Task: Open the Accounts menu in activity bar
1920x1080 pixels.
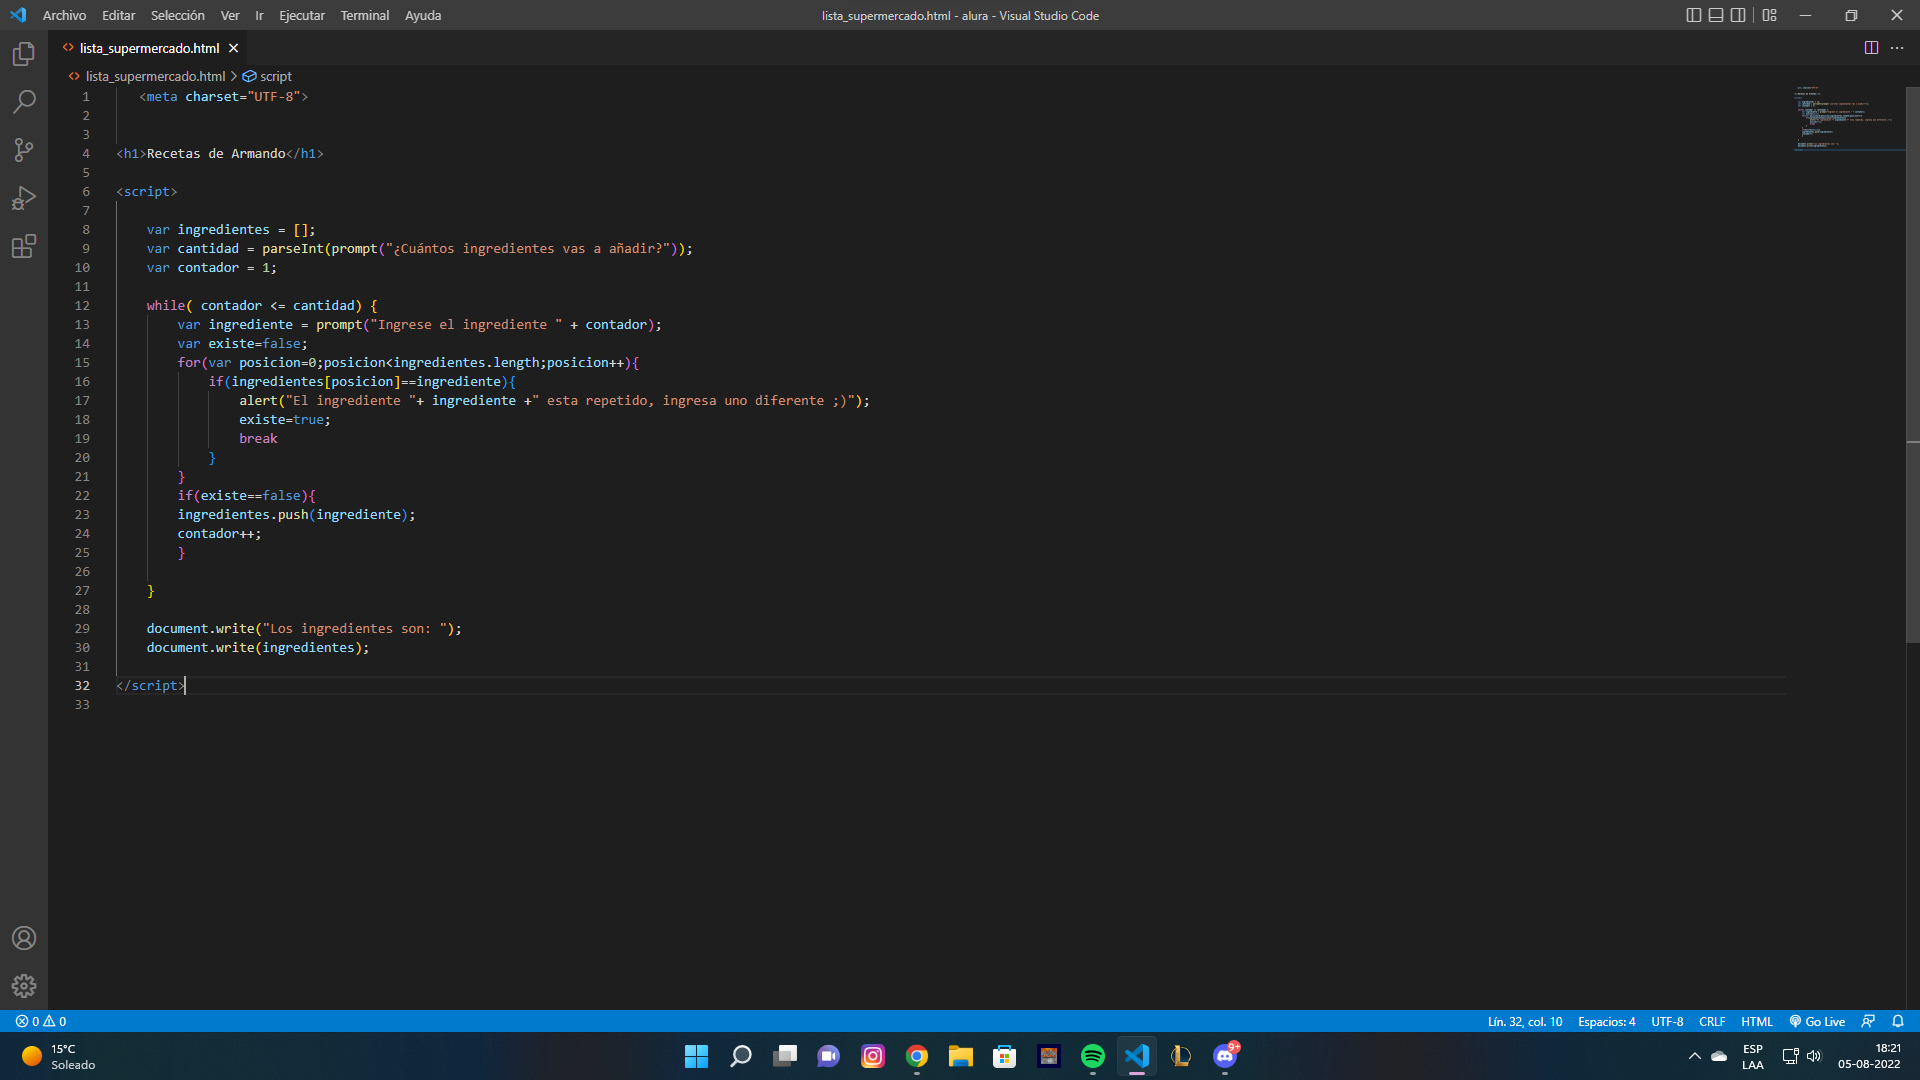Action: 24,938
